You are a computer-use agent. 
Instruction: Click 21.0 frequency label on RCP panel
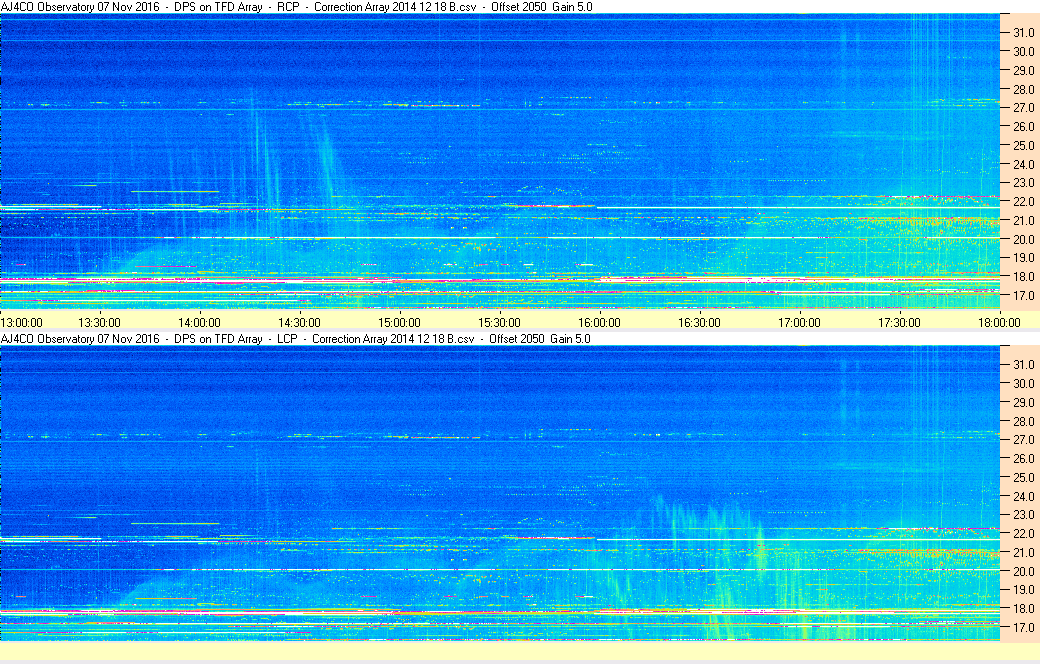[1023, 221]
